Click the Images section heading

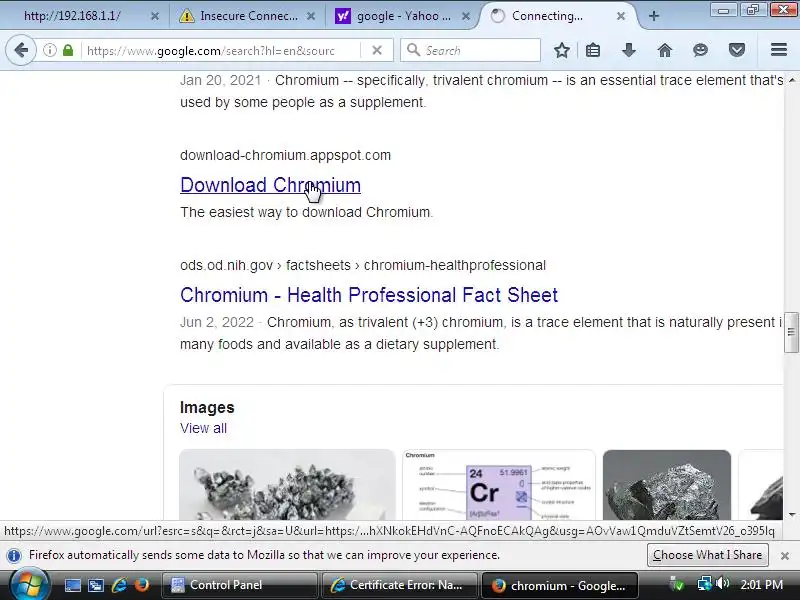(207, 407)
